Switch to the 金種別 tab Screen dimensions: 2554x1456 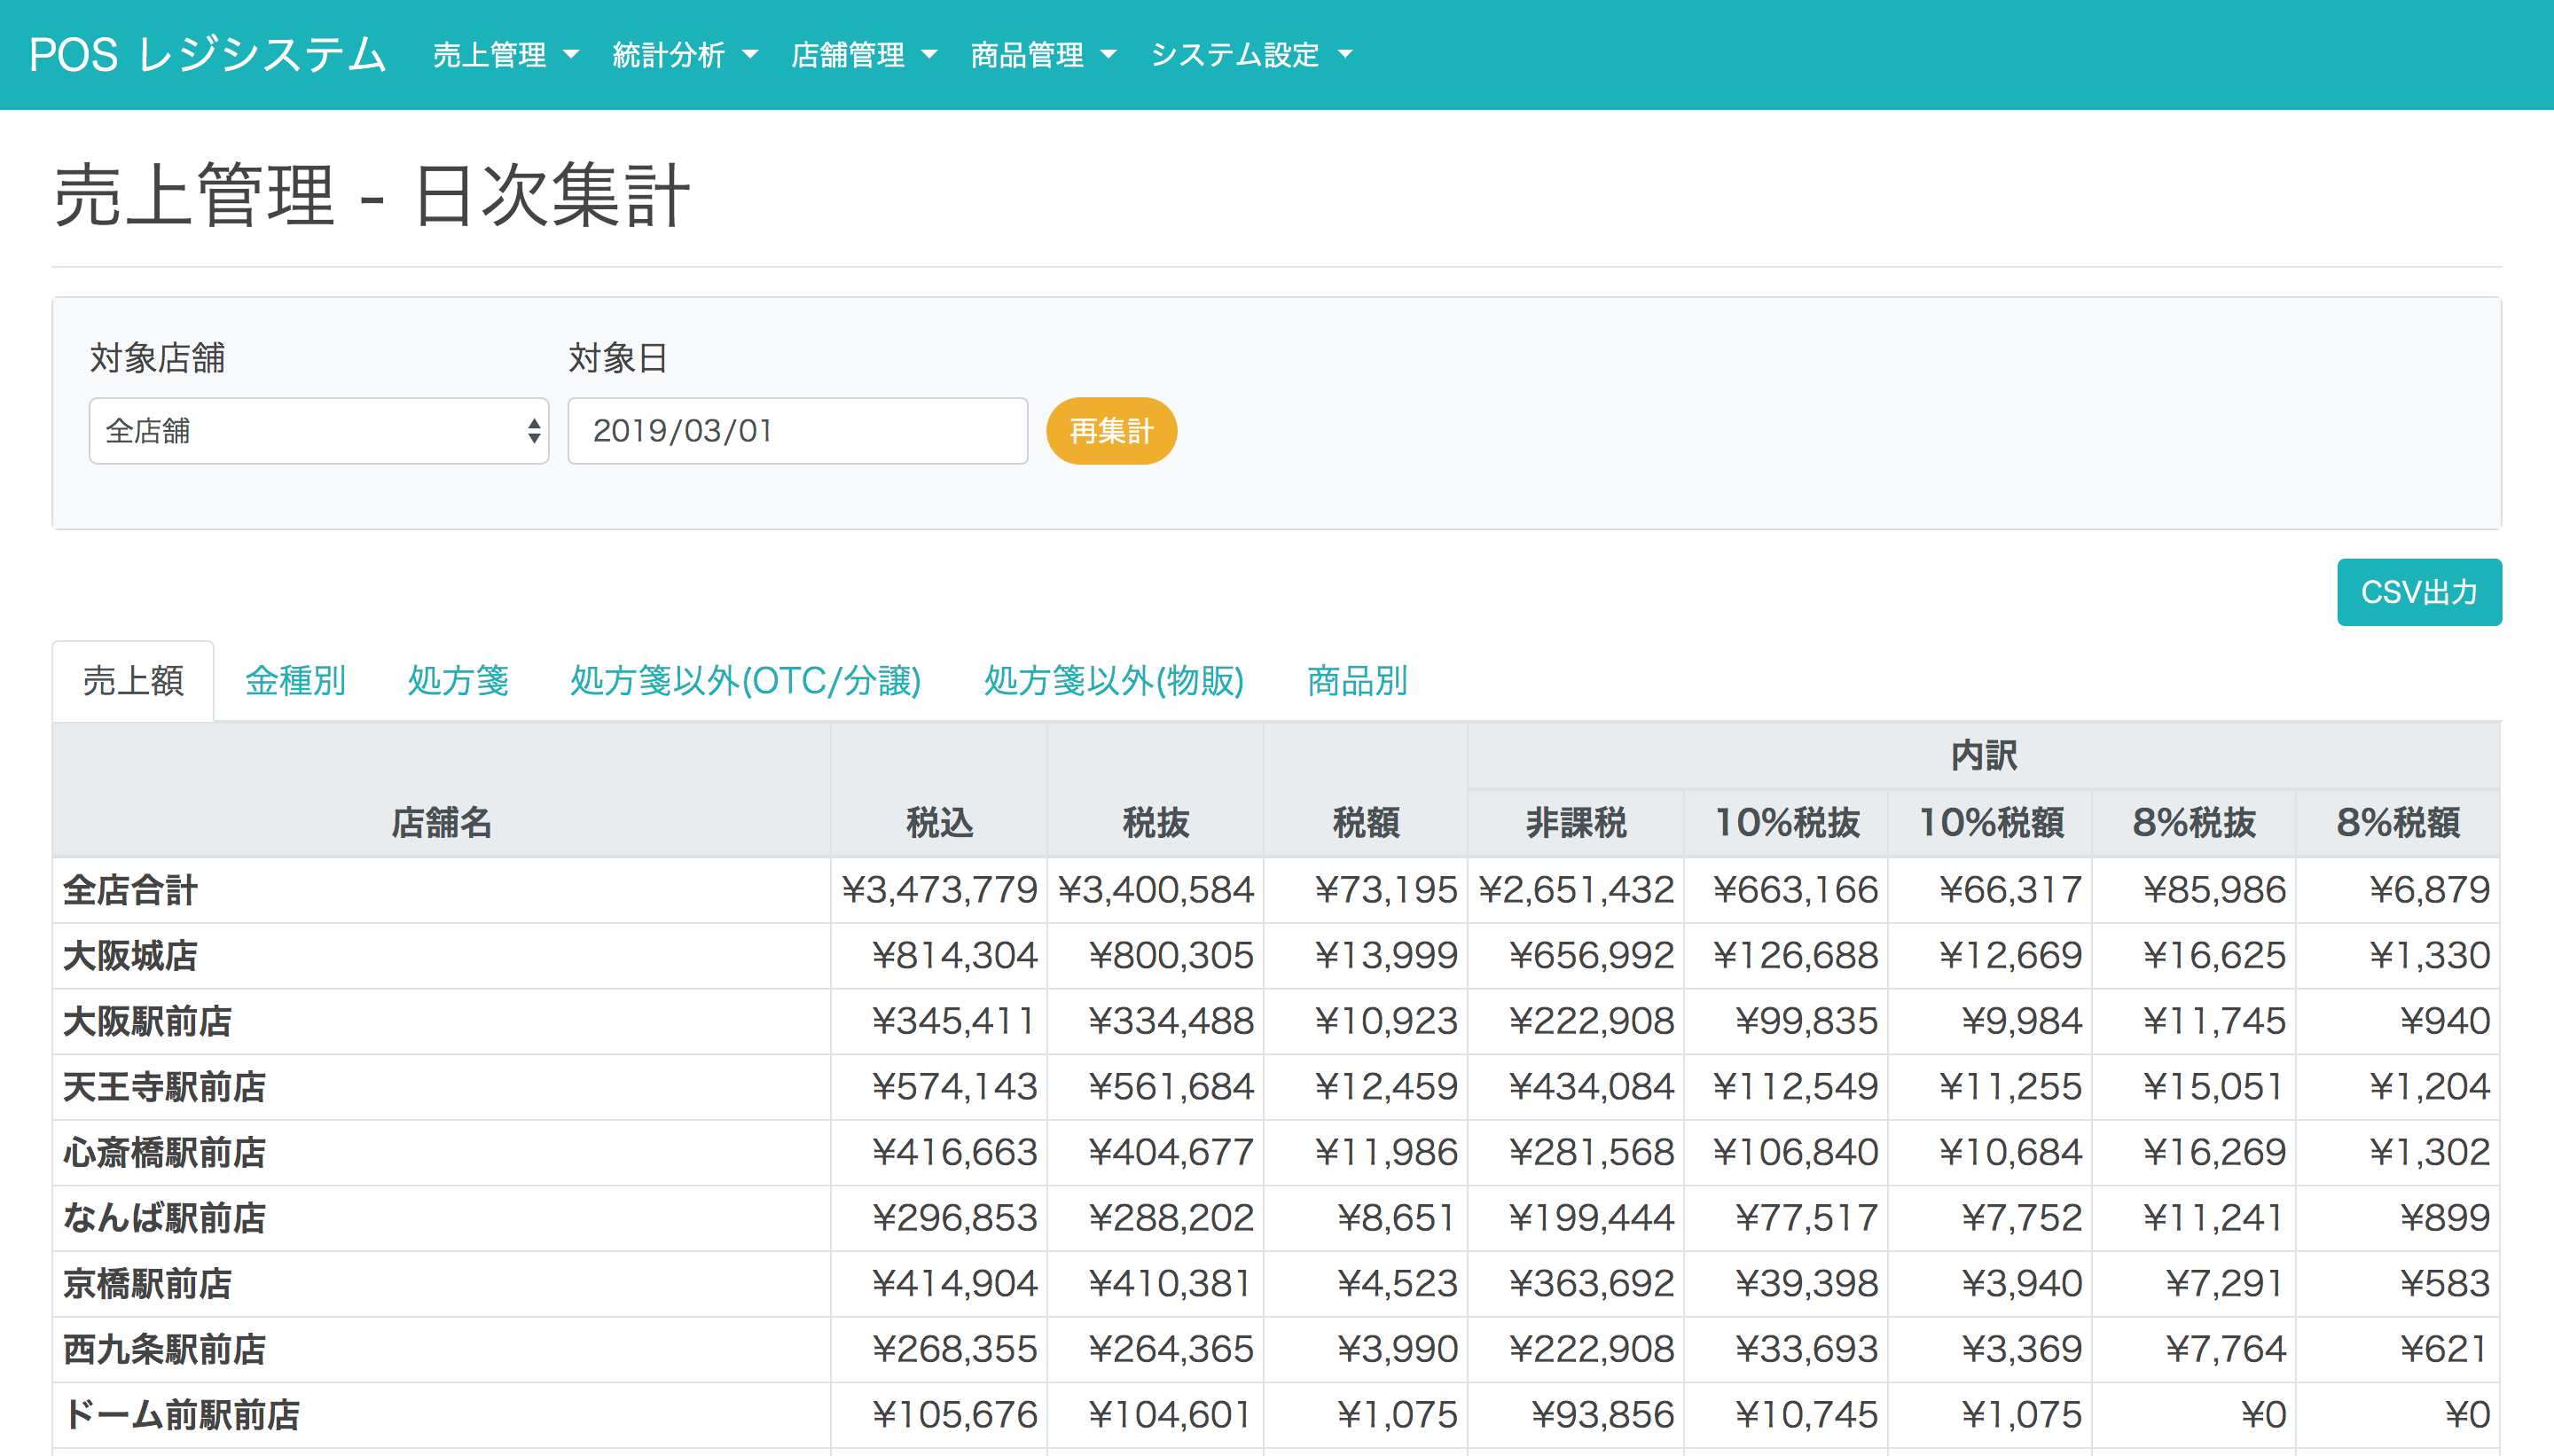(295, 681)
